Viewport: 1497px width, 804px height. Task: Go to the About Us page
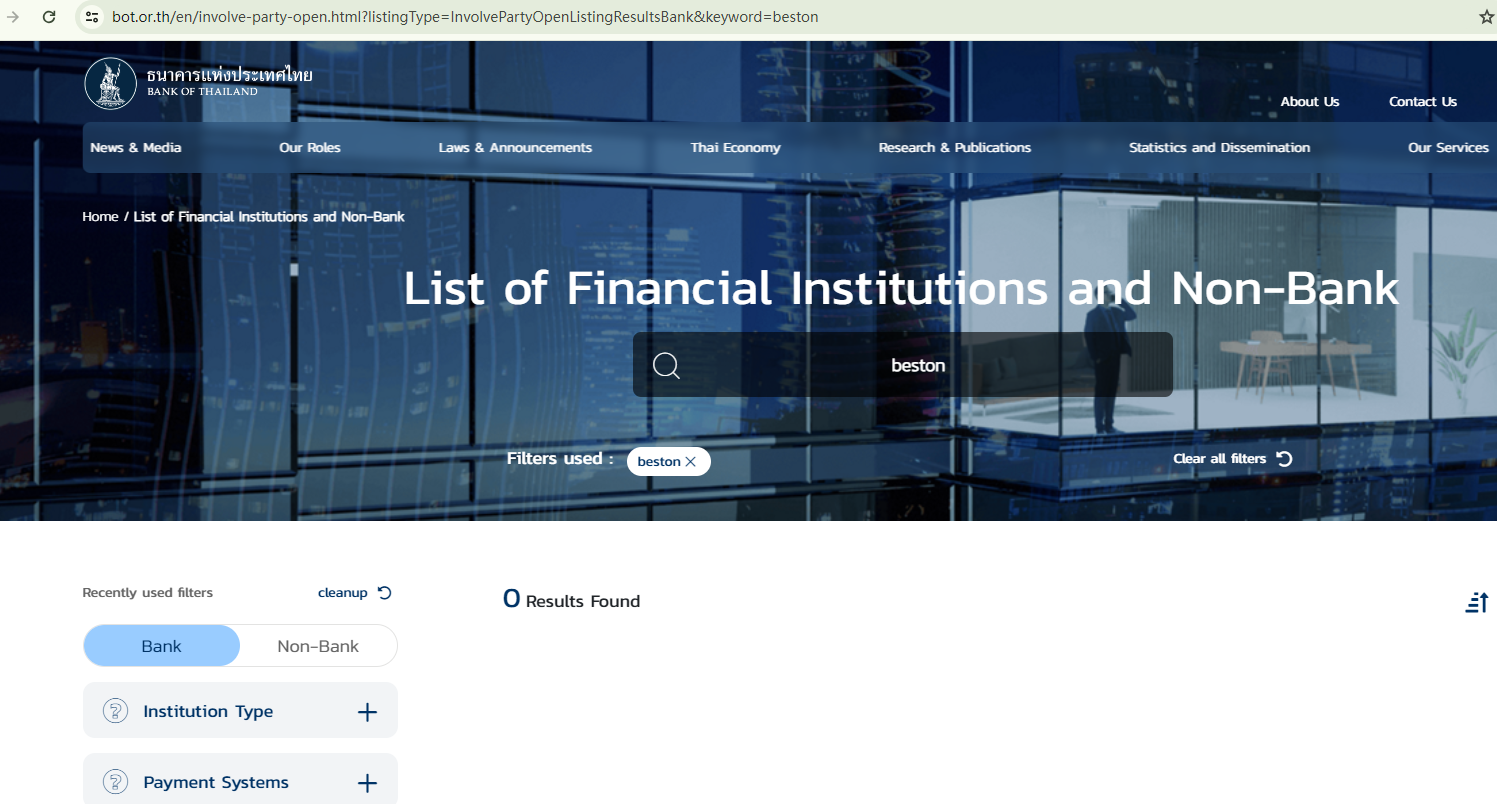click(x=1310, y=102)
